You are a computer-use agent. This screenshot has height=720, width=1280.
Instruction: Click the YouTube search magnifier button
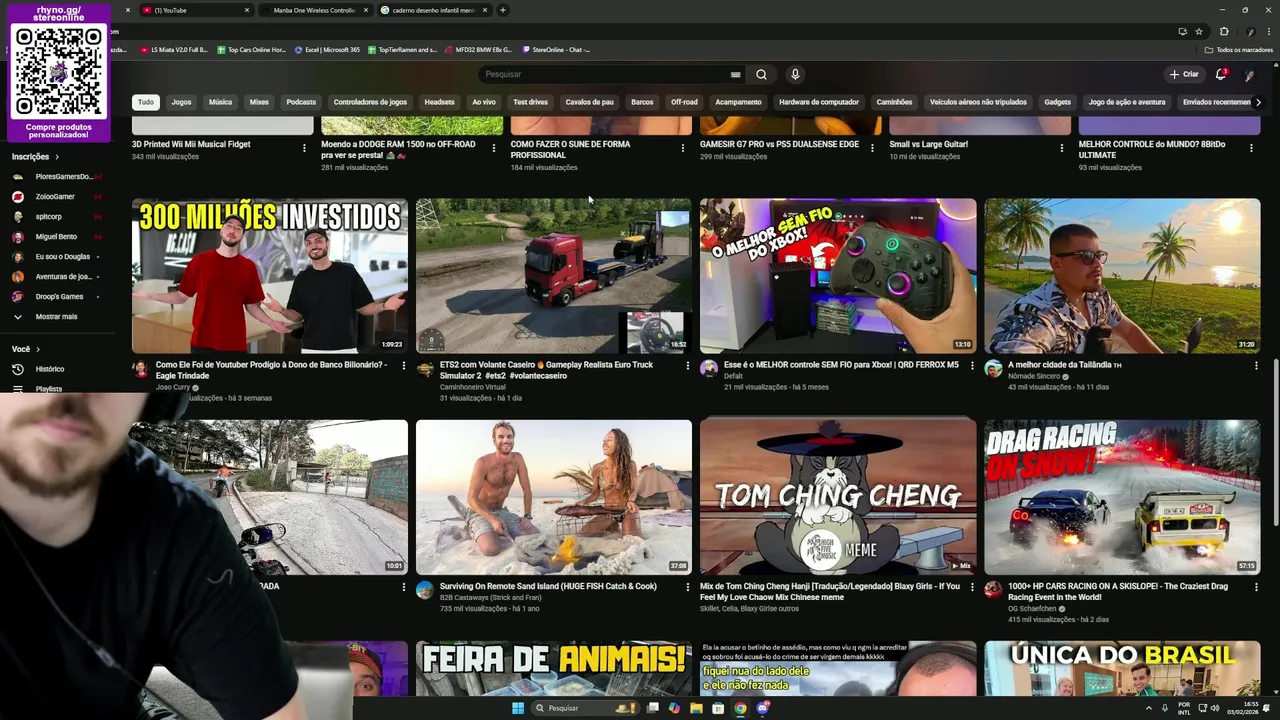[x=761, y=74]
